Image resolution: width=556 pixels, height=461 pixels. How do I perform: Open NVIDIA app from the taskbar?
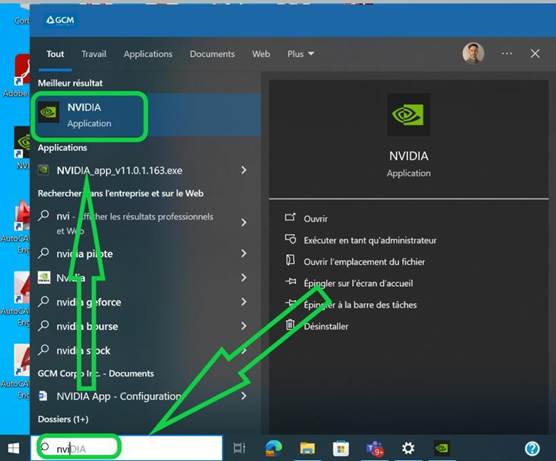coord(442,448)
